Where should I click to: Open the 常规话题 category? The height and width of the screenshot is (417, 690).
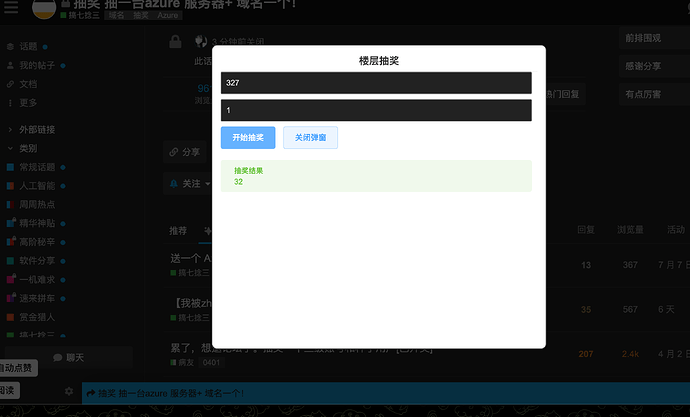click(x=37, y=167)
